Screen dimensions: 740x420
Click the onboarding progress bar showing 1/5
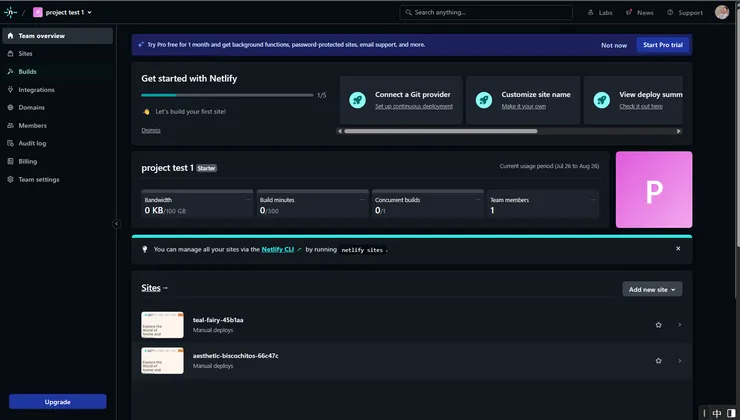[x=227, y=95]
